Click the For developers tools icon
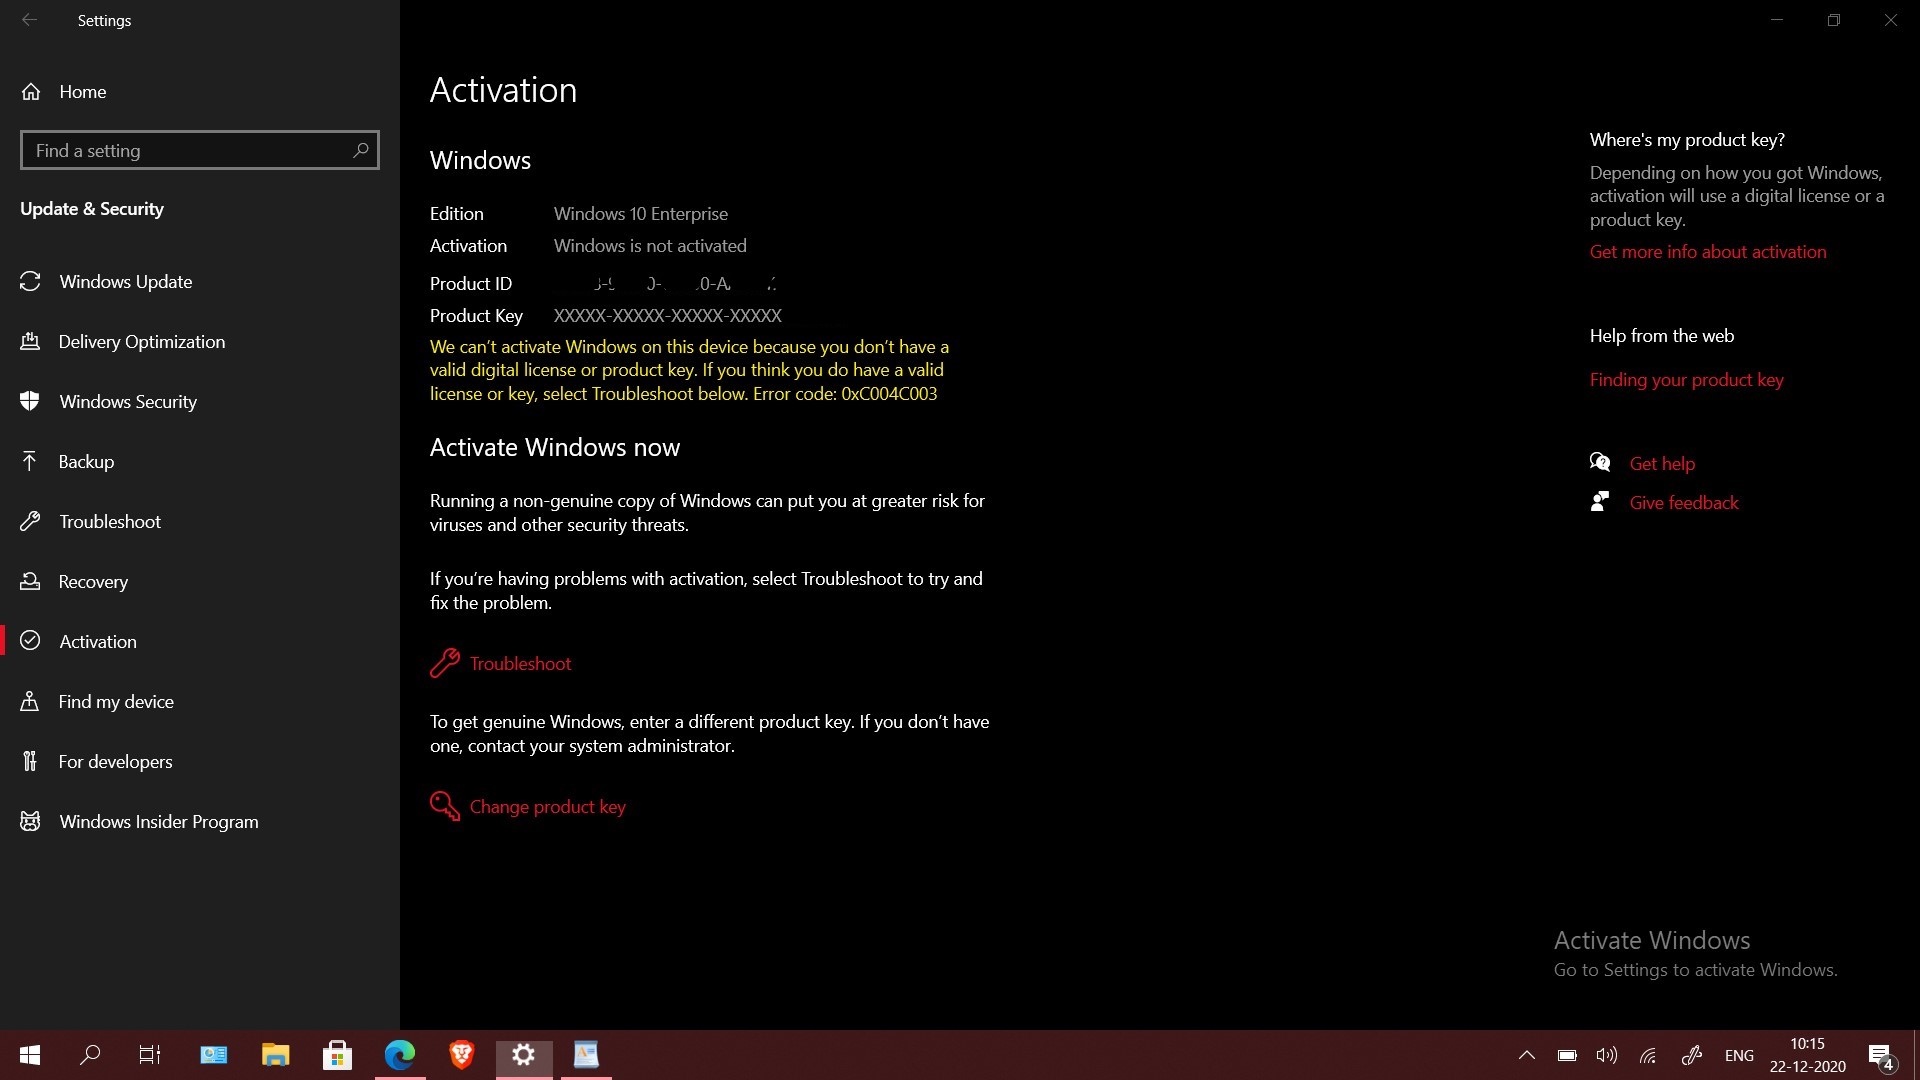The width and height of the screenshot is (1920, 1080). click(x=30, y=761)
